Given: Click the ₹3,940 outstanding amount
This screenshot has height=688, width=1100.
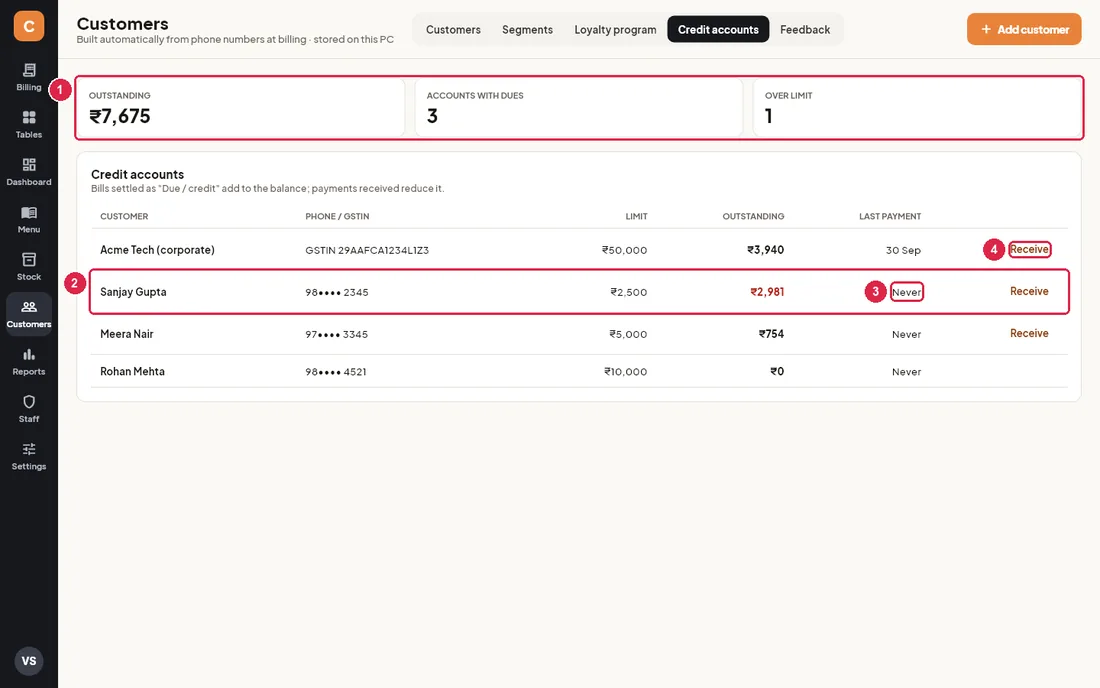Looking at the screenshot, I should click(765, 250).
